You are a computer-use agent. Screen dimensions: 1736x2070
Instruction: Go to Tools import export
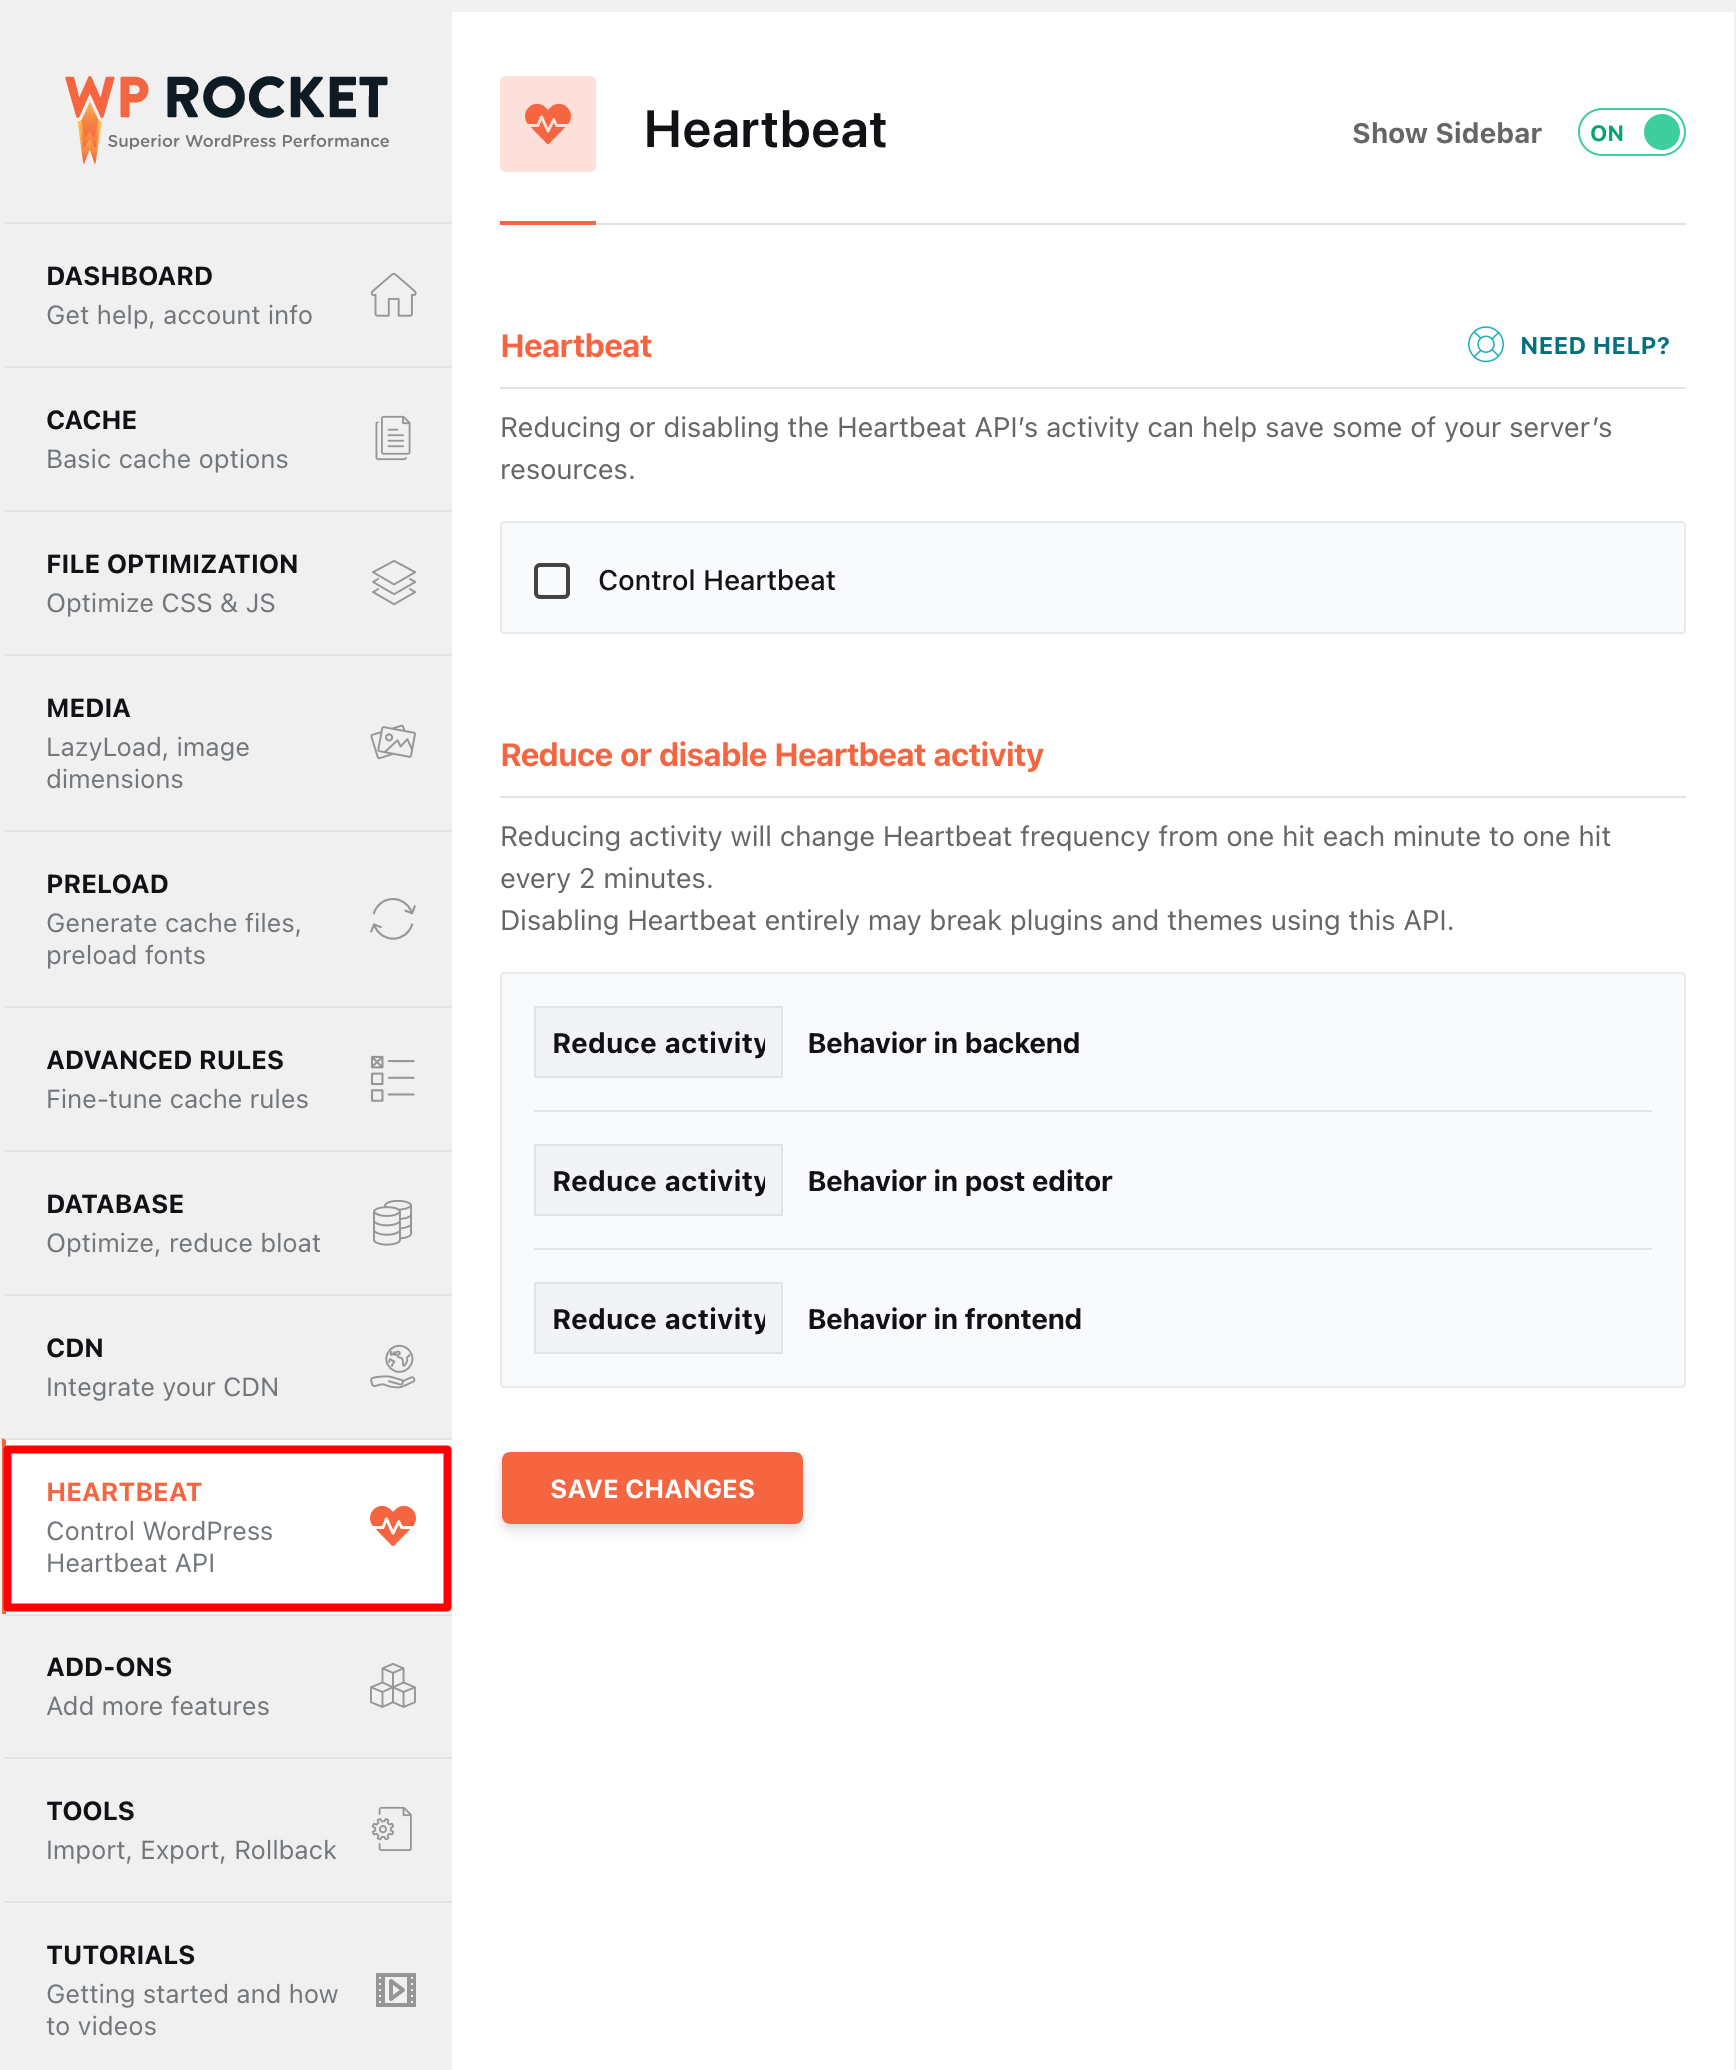point(227,1830)
